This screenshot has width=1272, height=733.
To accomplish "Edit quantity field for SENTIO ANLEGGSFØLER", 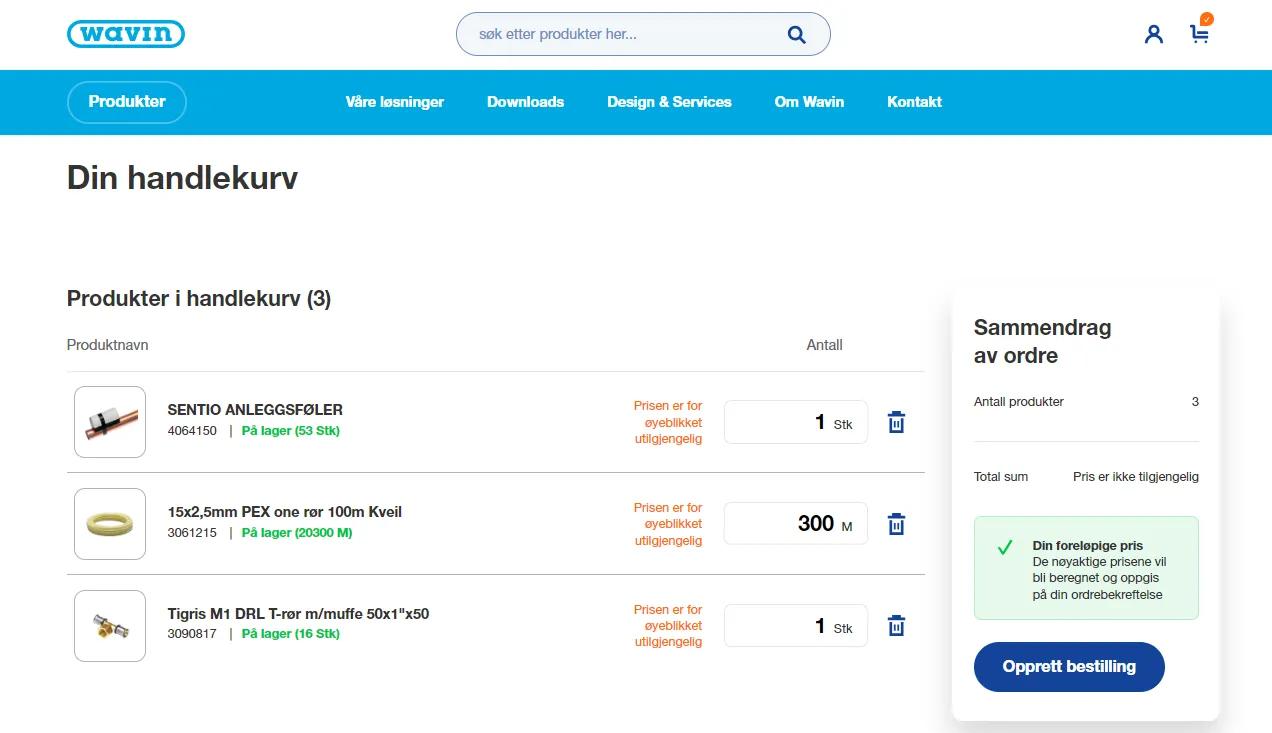I will coord(796,422).
